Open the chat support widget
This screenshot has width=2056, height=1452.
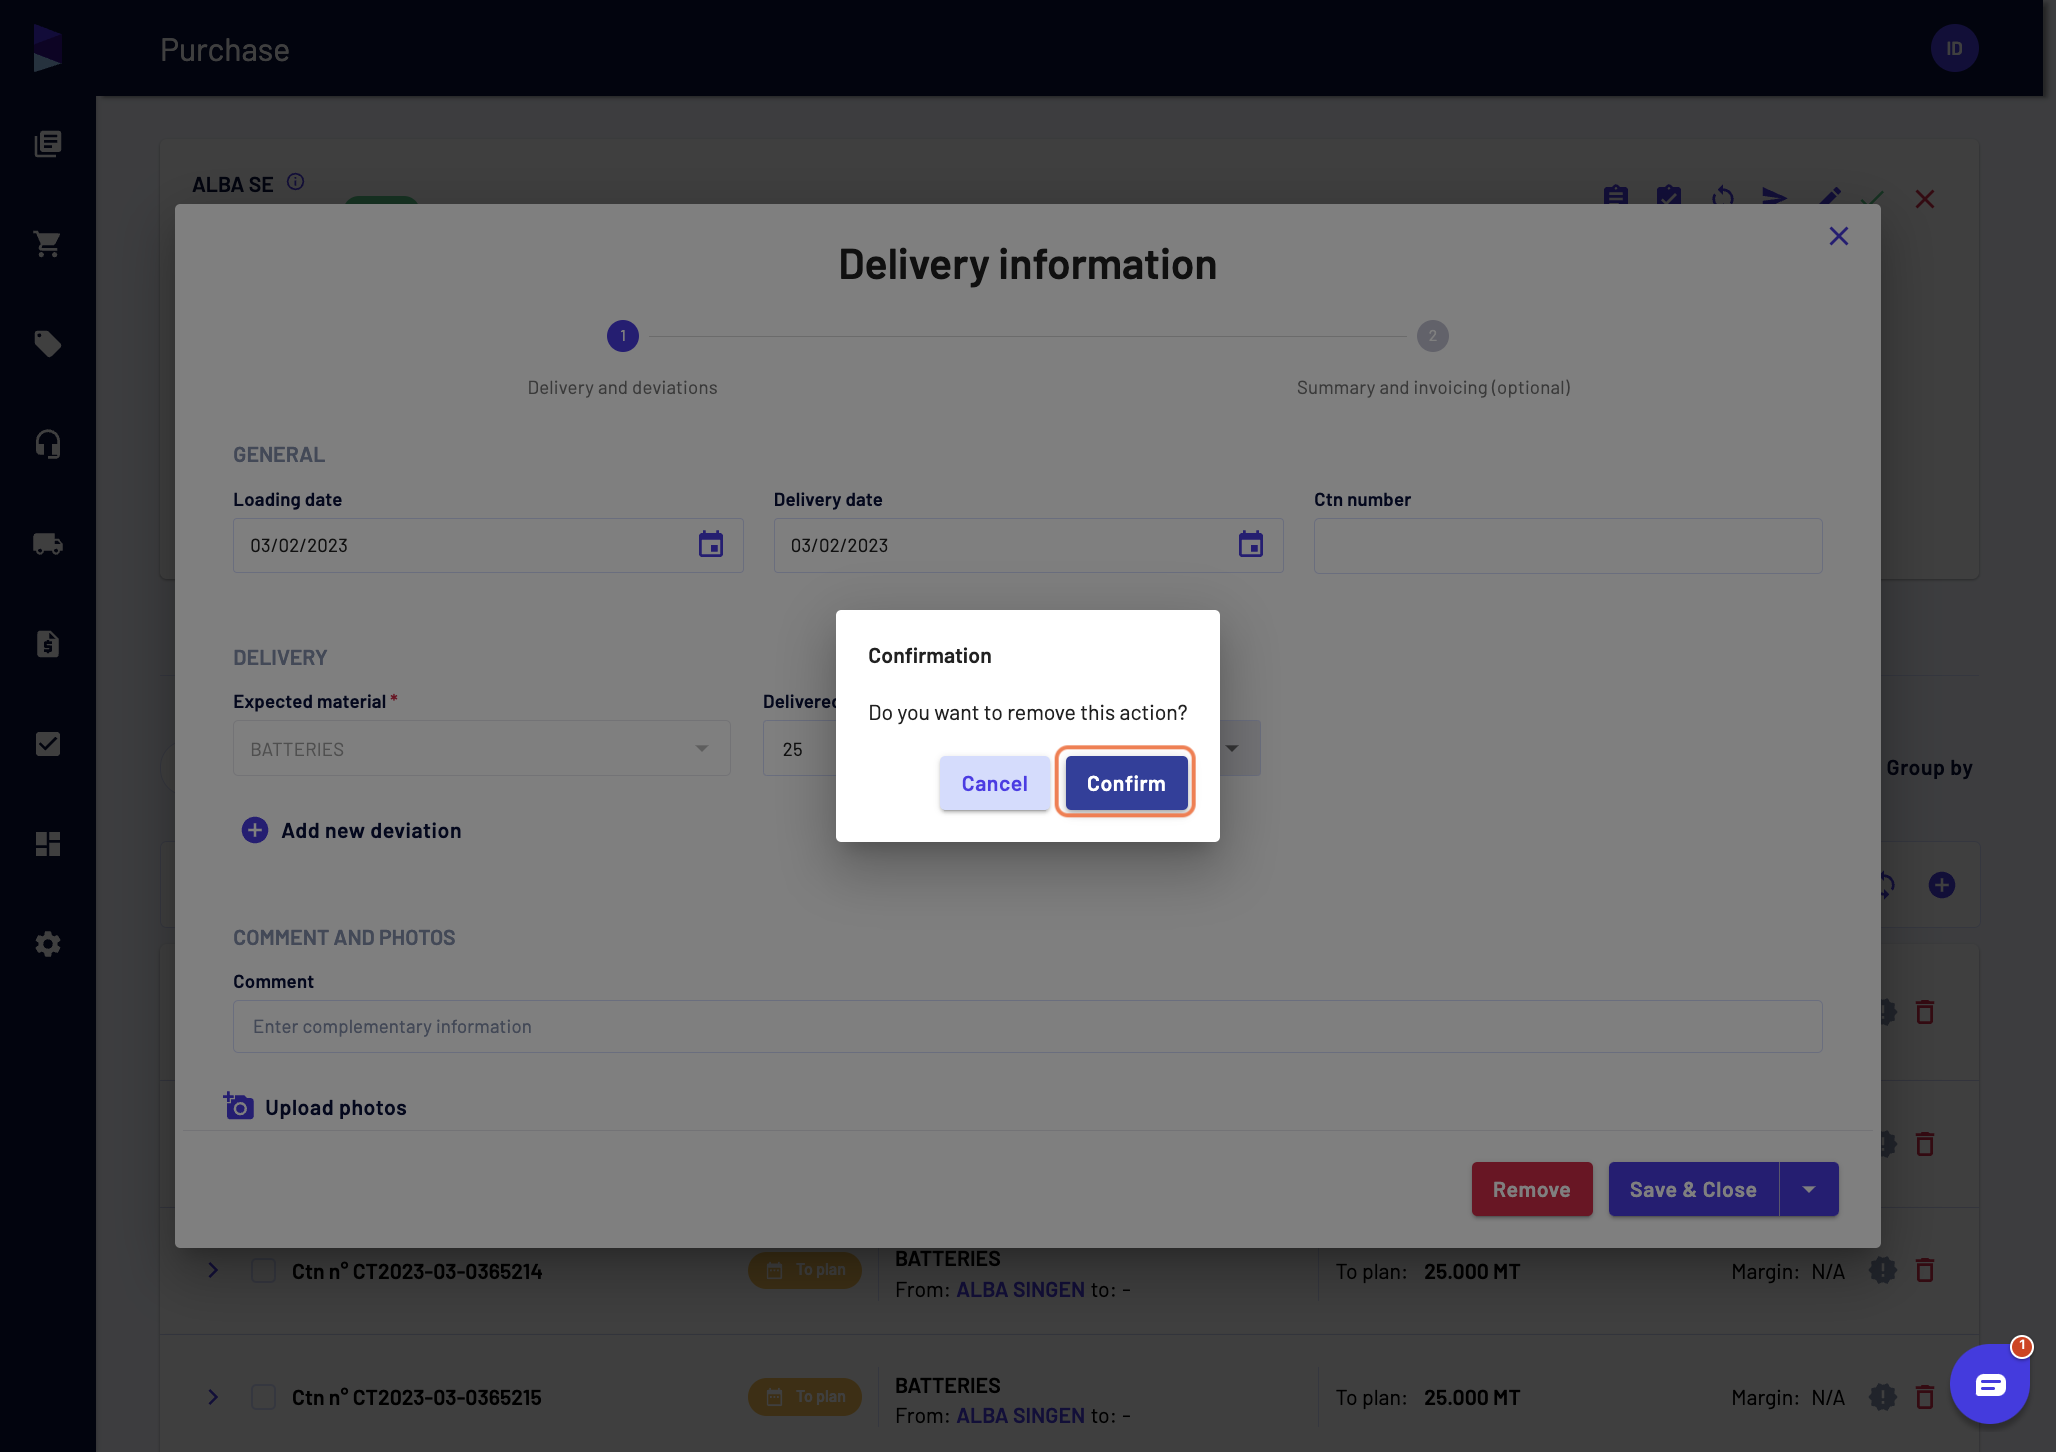(1990, 1384)
